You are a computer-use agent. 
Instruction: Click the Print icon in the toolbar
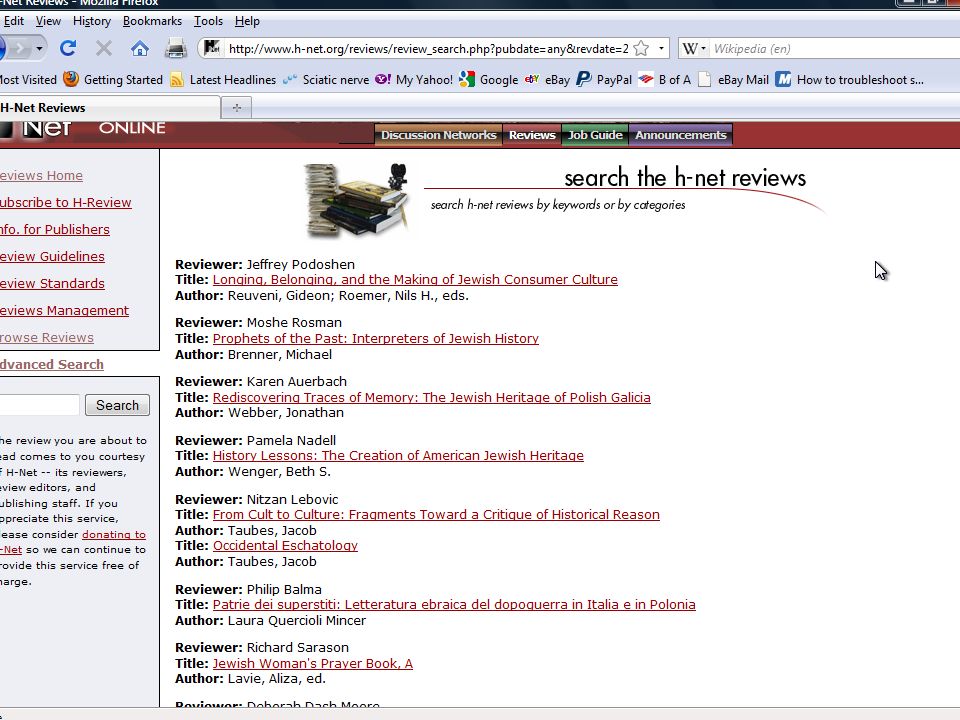coord(176,48)
